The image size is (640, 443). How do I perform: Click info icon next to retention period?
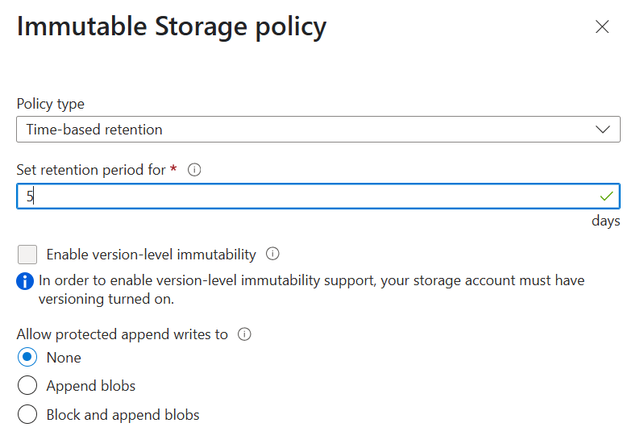point(194,169)
